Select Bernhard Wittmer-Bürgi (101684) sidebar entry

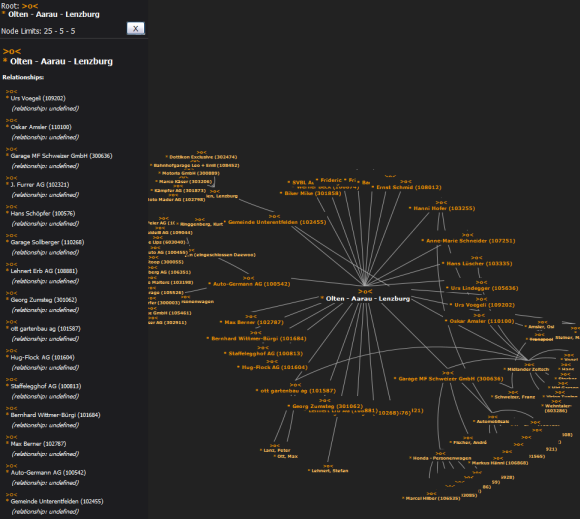[55, 415]
